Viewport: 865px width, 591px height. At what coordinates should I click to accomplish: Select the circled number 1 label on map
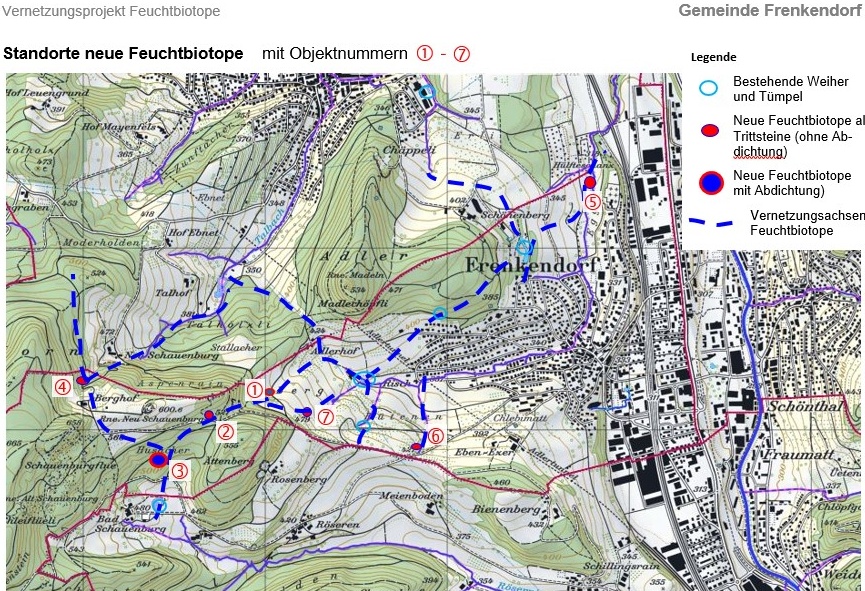click(x=254, y=389)
